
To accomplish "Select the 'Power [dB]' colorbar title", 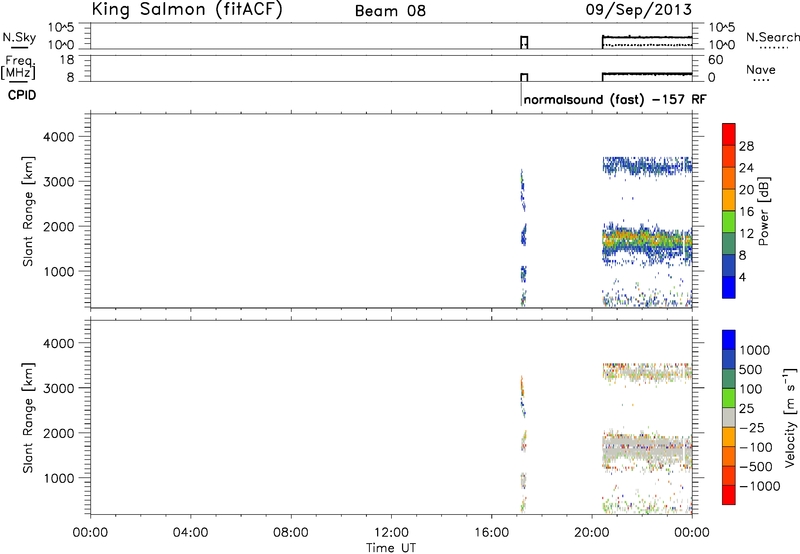I will [x=763, y=211].
